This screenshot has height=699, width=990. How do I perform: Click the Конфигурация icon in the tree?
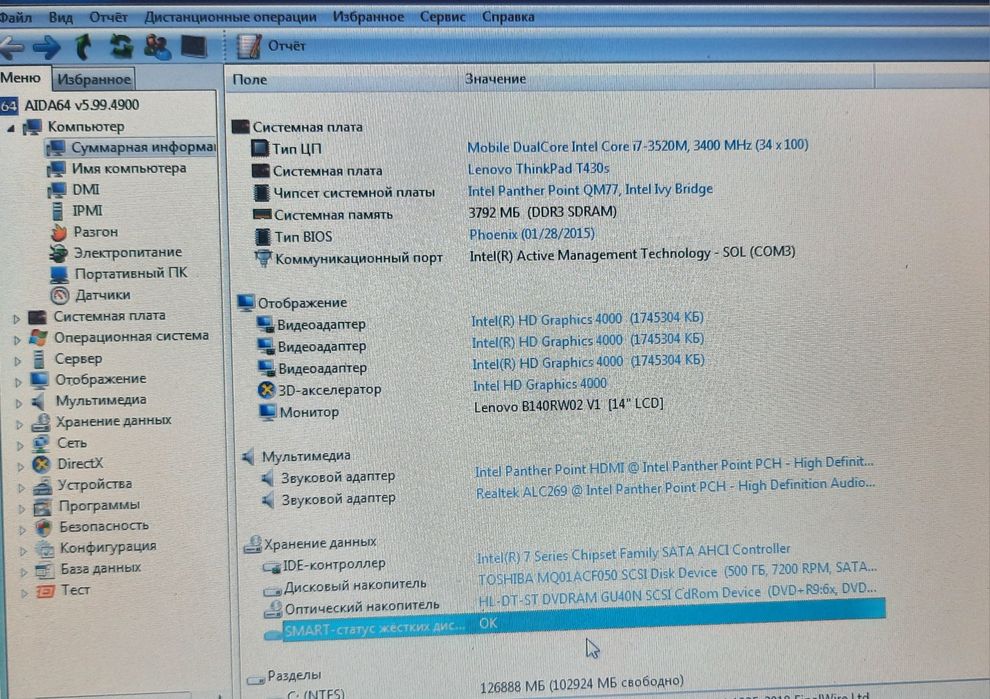pyautogui.click(x=44, y=548)
